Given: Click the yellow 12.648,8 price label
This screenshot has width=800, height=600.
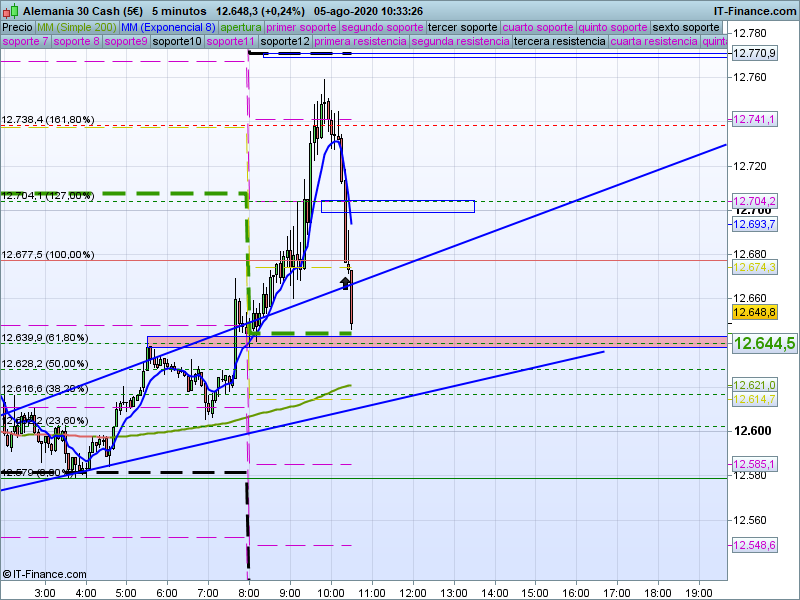Looking at the screenshot, I should [x=755, y=313].
